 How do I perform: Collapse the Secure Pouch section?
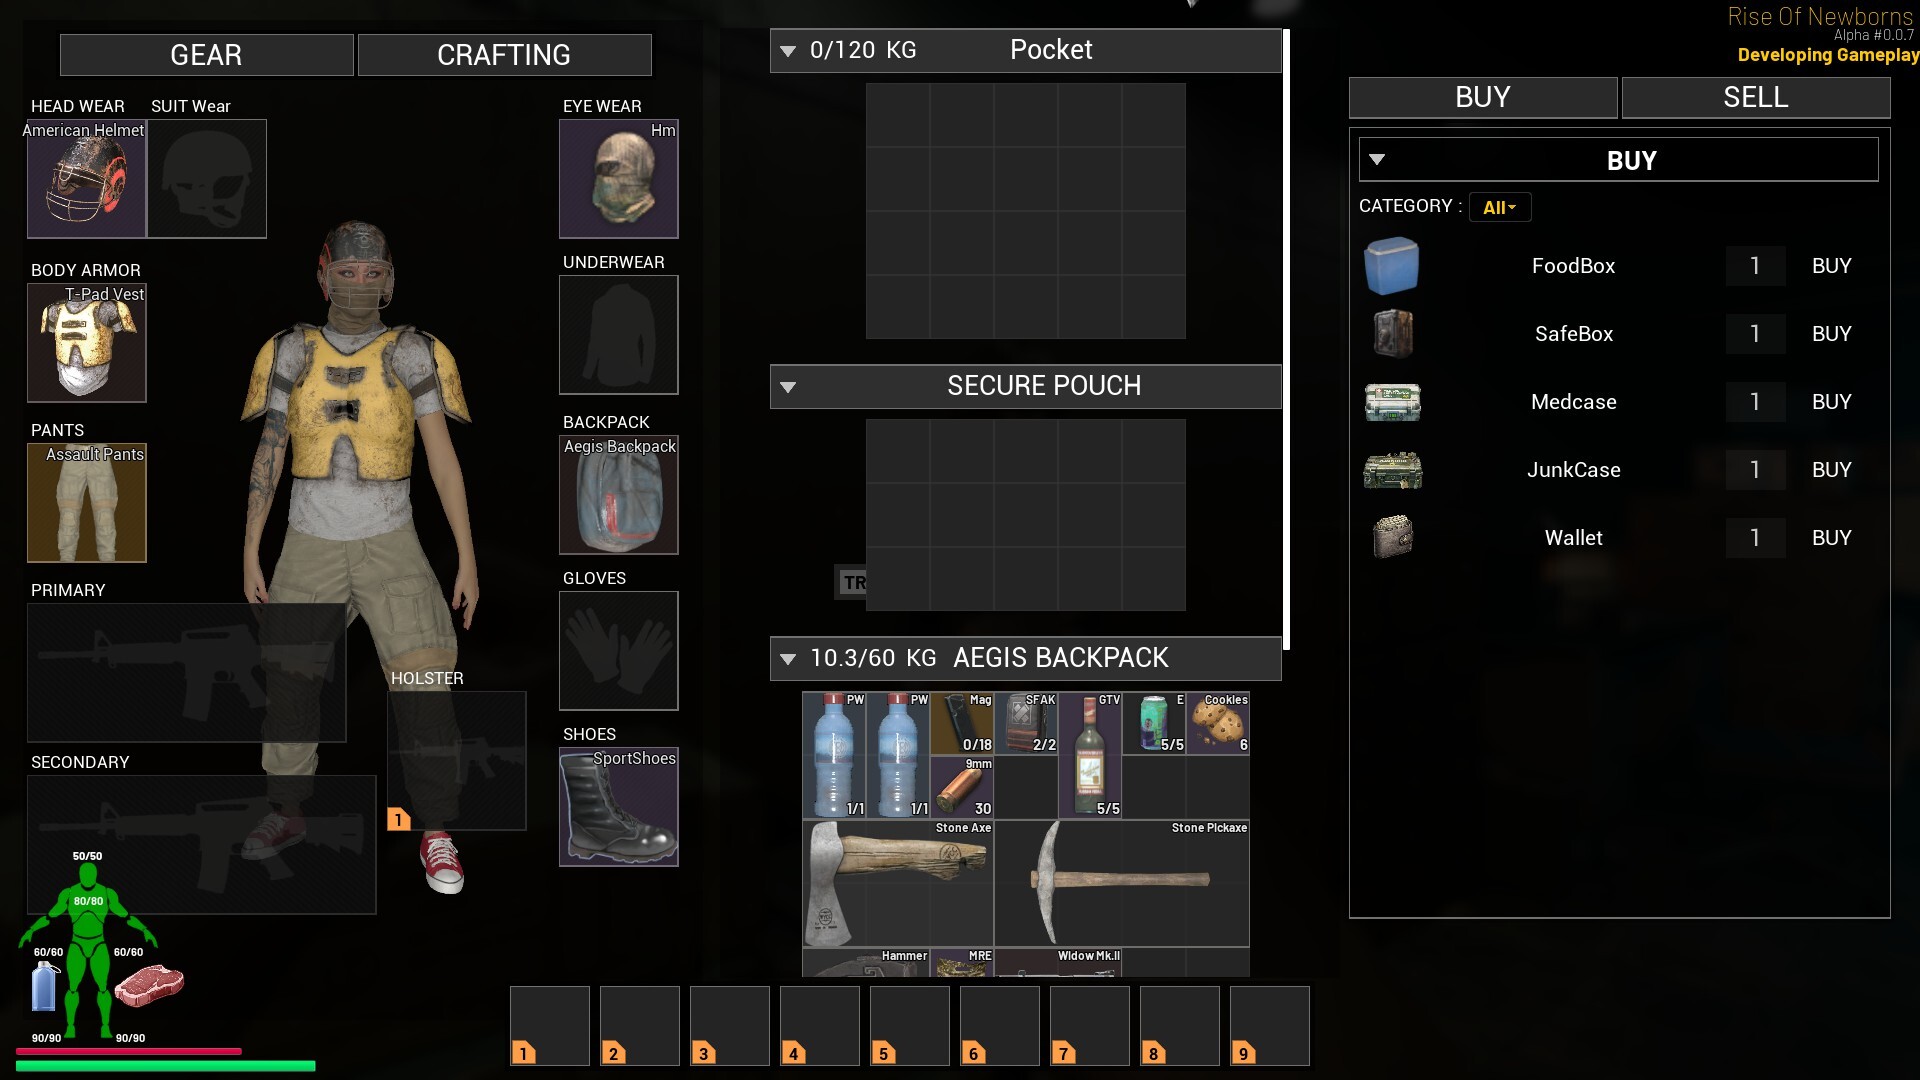[788, 387]
